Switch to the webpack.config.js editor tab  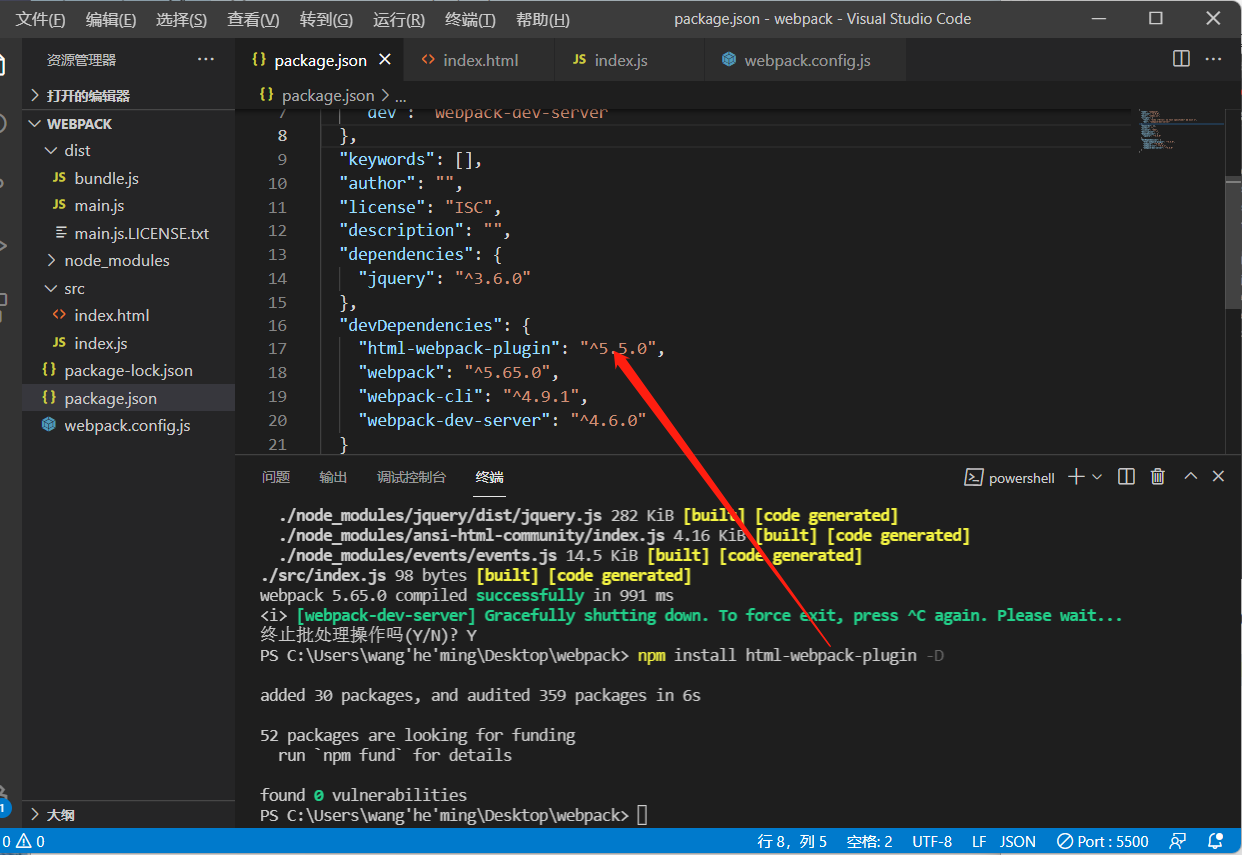pos(806,60)
